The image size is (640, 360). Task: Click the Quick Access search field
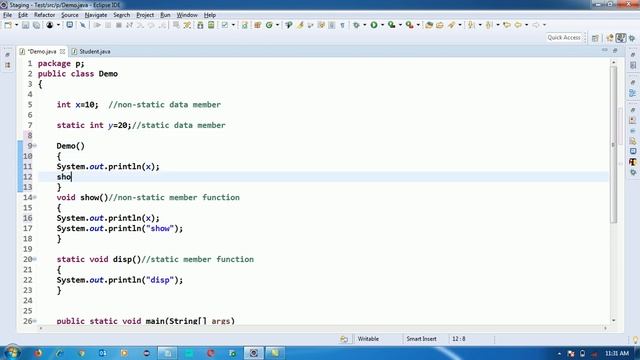(x=564, y=38)
